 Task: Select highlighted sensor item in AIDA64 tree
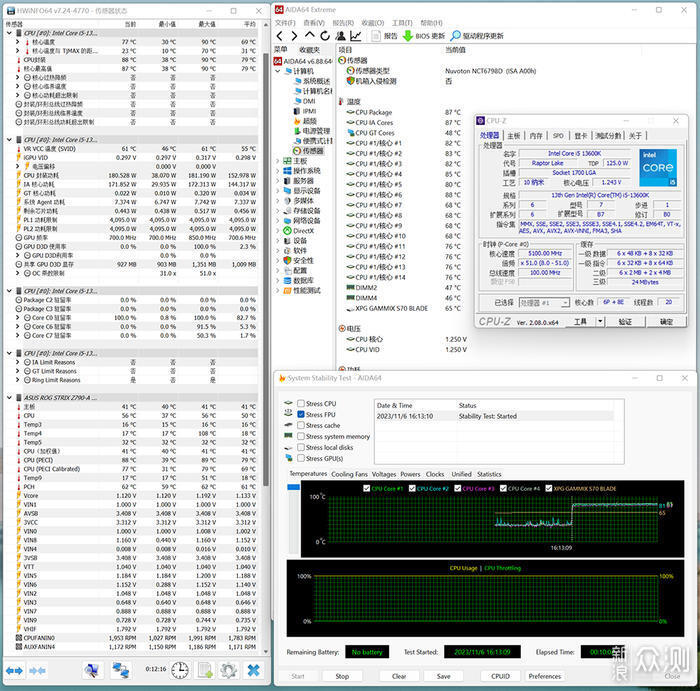coord(308,151)
